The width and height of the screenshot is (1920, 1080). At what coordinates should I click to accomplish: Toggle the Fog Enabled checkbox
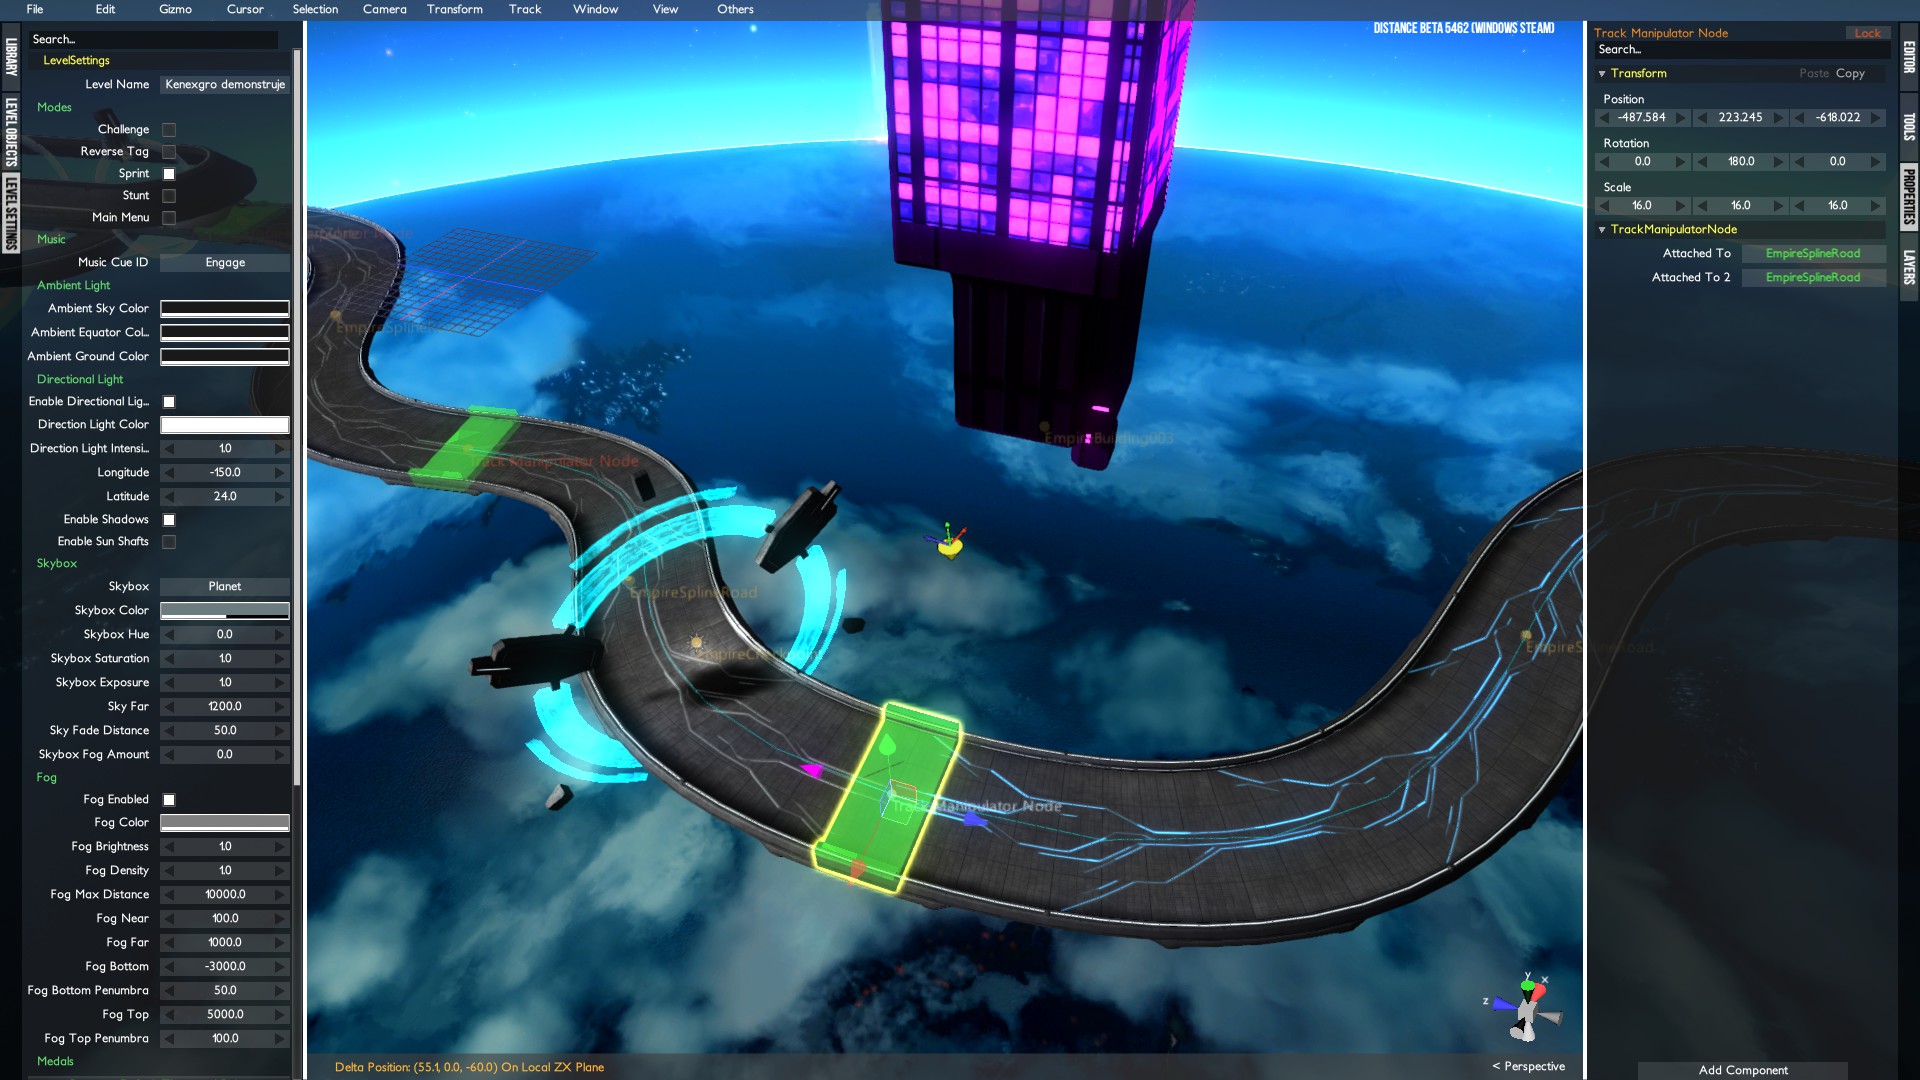[169, 800]
